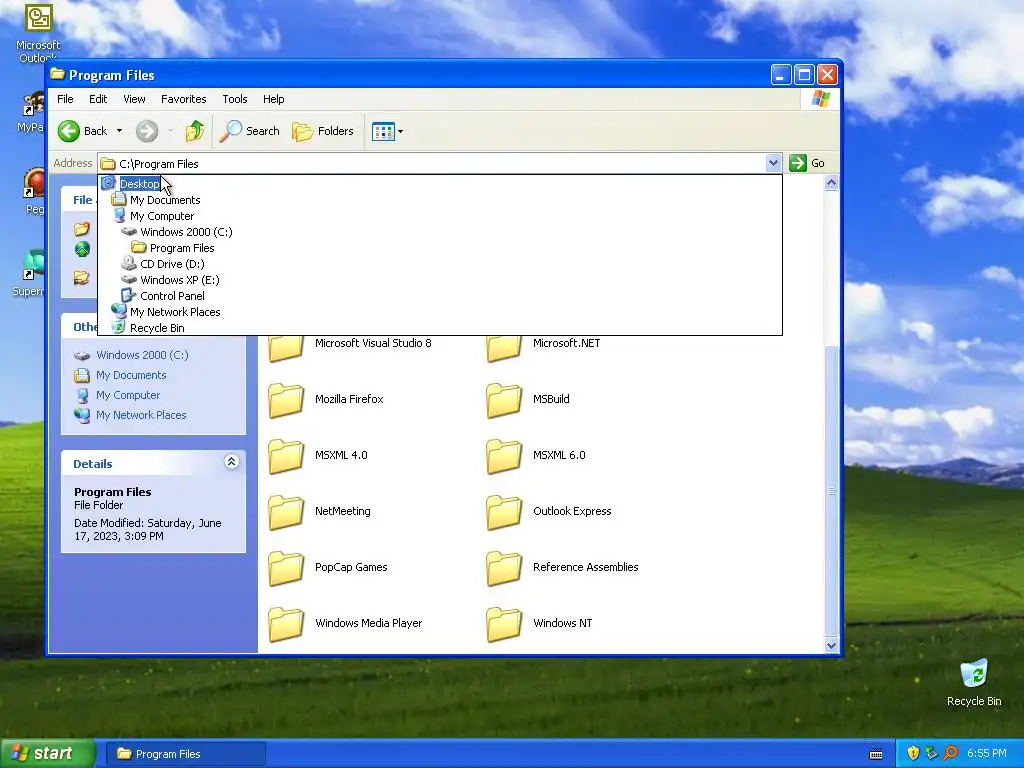Click the magnifier tray icon
Viewport: 1024px width, 768px height.
click(950, 754)
